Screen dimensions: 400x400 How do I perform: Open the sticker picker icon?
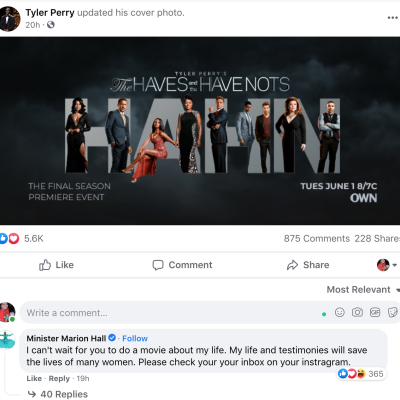tap(393, 312)
